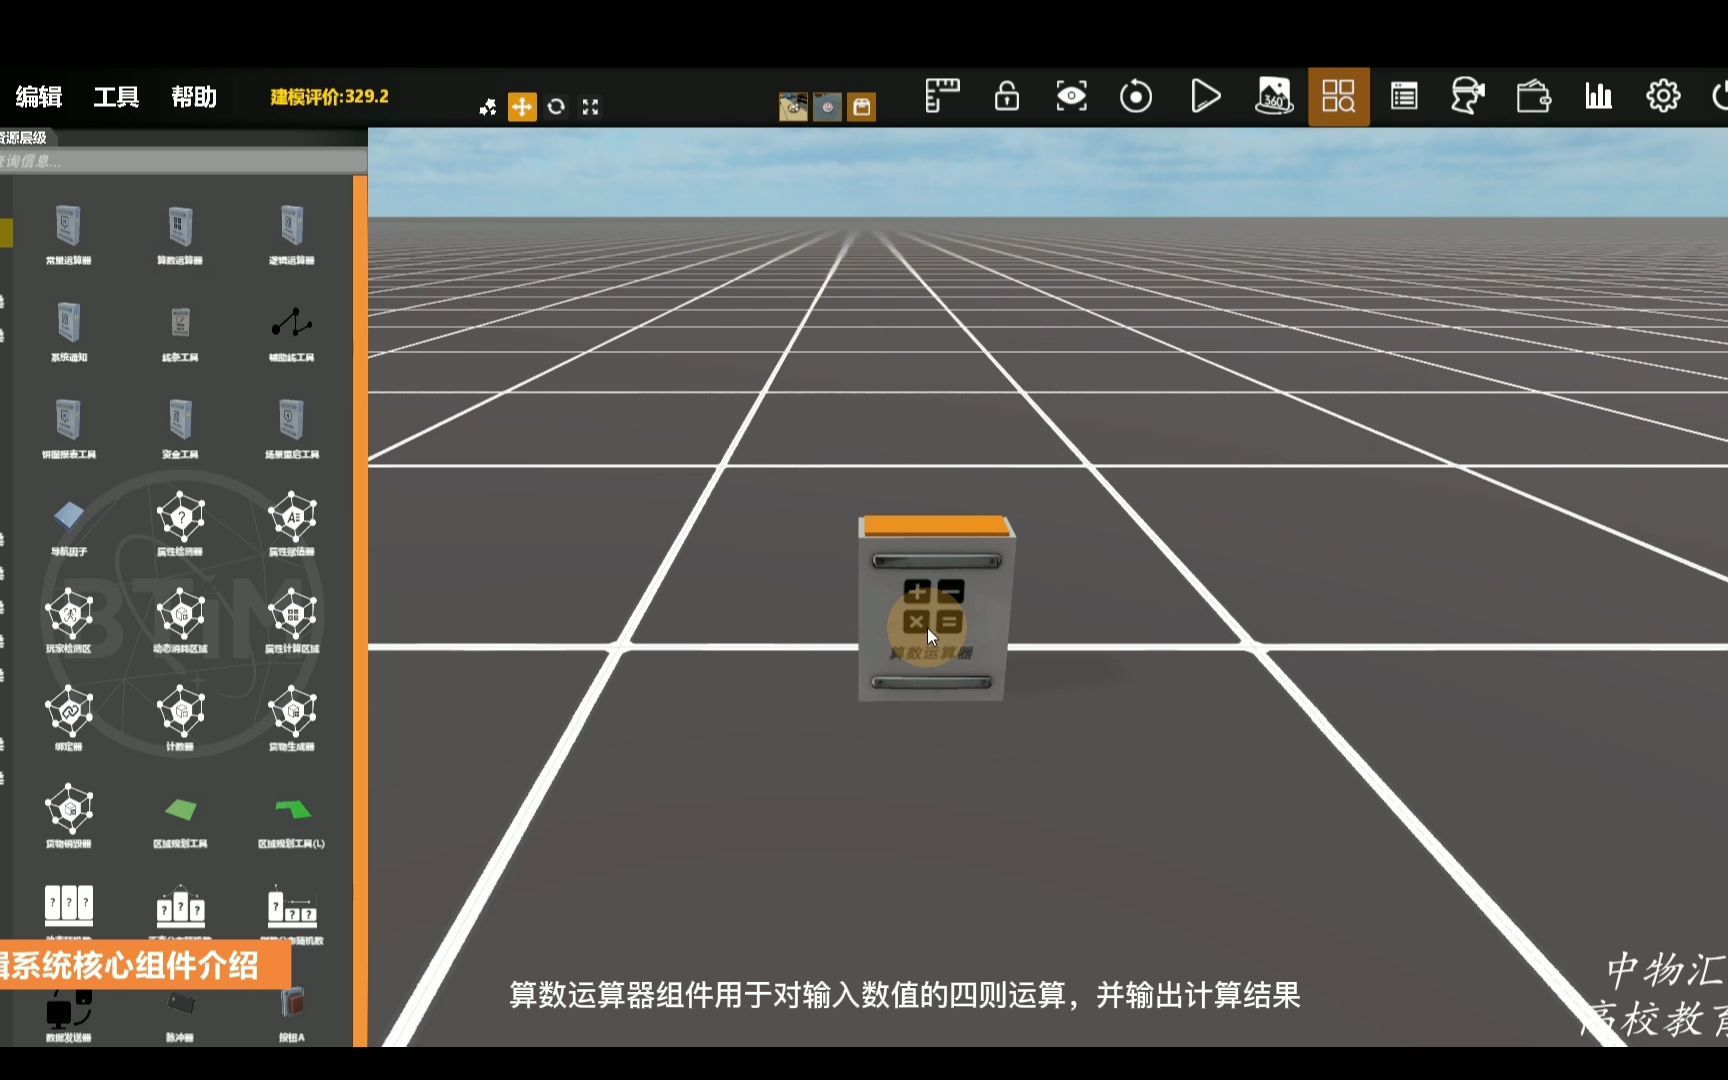1728x1080 pixels.
Task: Select the 数据发送器 component
Action: click(x=68, y=1015)
